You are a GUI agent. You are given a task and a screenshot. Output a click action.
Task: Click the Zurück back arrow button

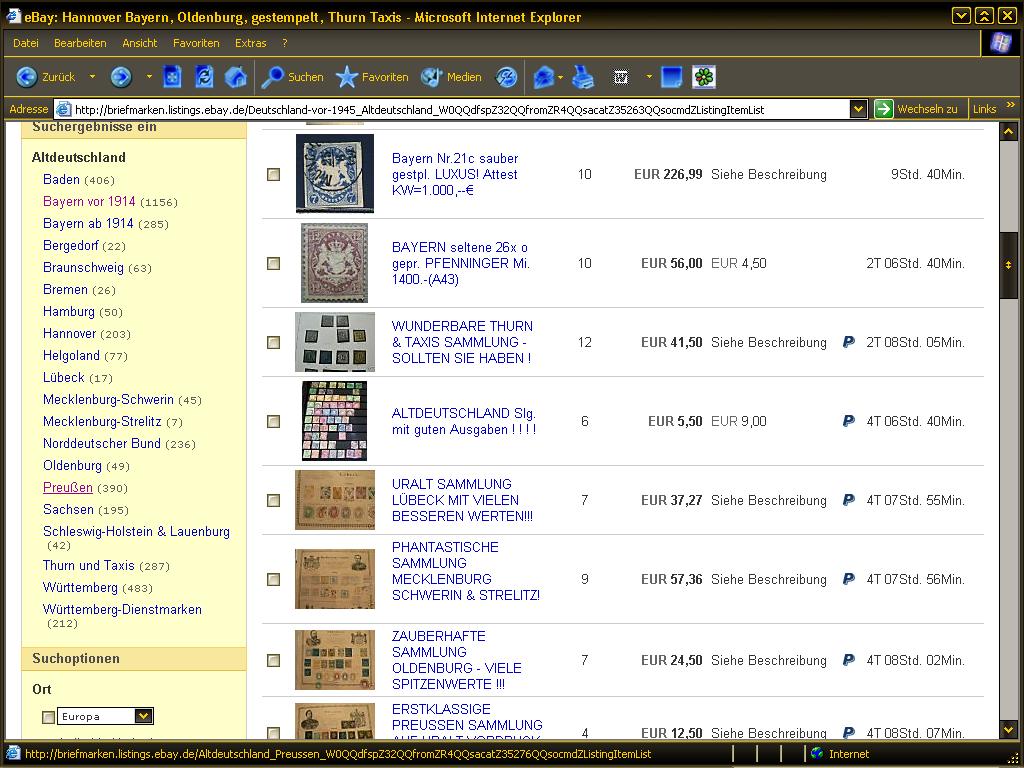(x=28, y=77)
